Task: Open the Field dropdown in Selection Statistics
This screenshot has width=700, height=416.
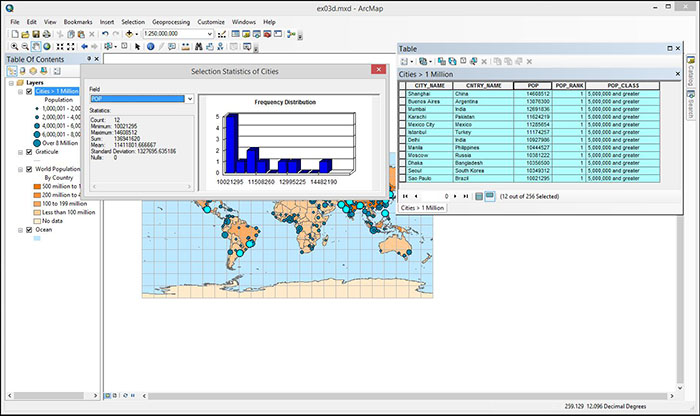Action: coord(190,99)
